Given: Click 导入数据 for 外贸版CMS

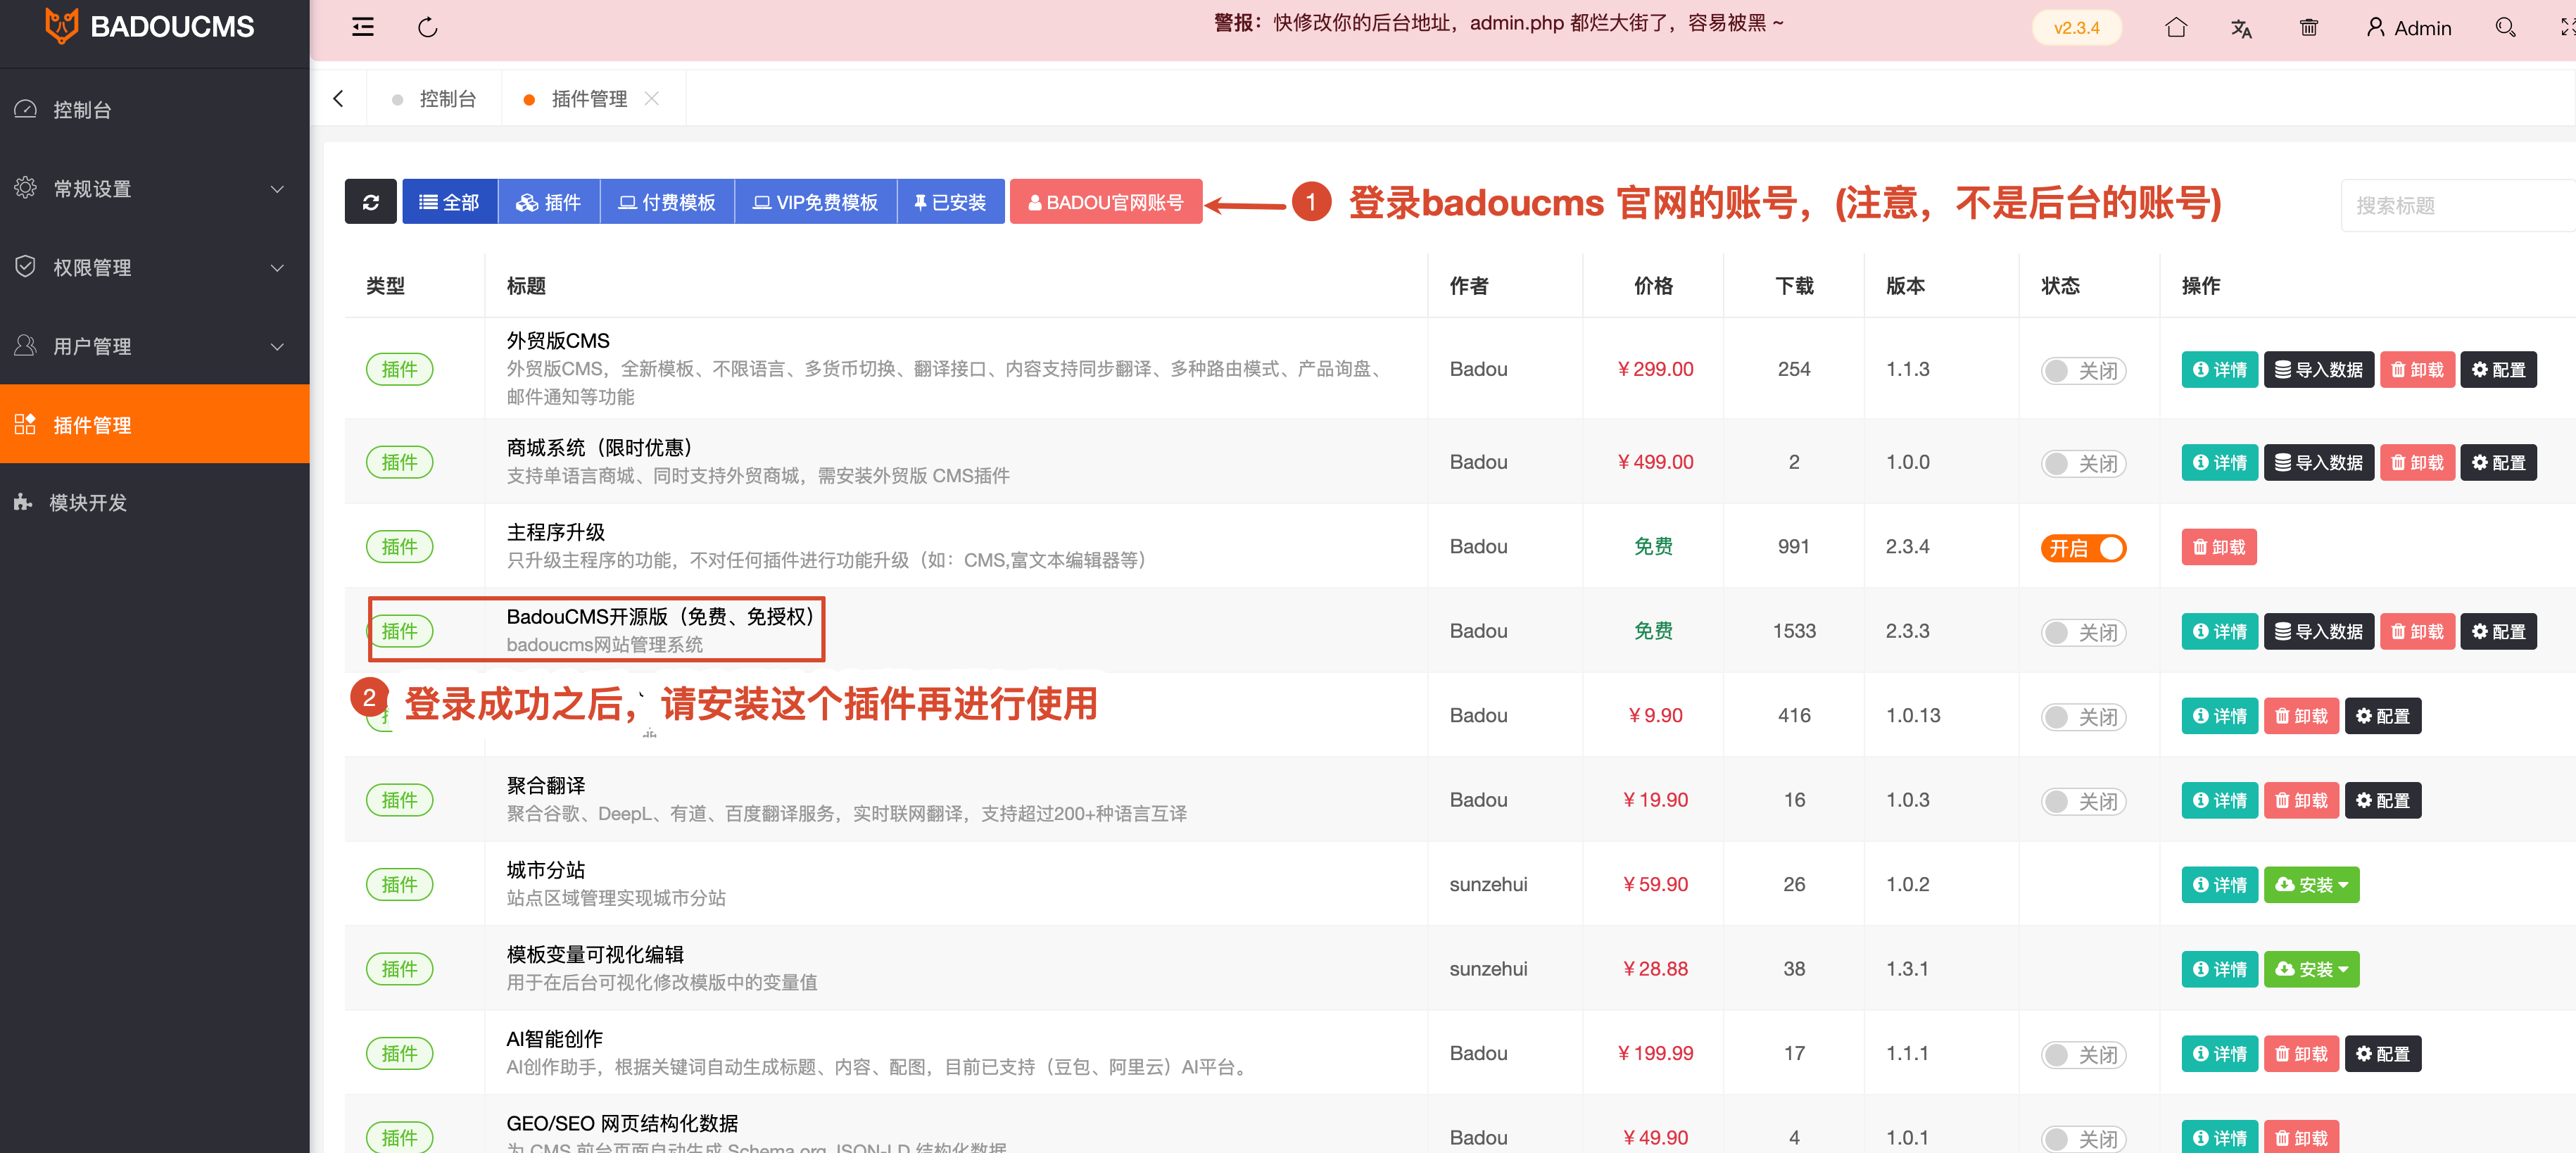Looking at the screenshot, I should coord(2318,370).
